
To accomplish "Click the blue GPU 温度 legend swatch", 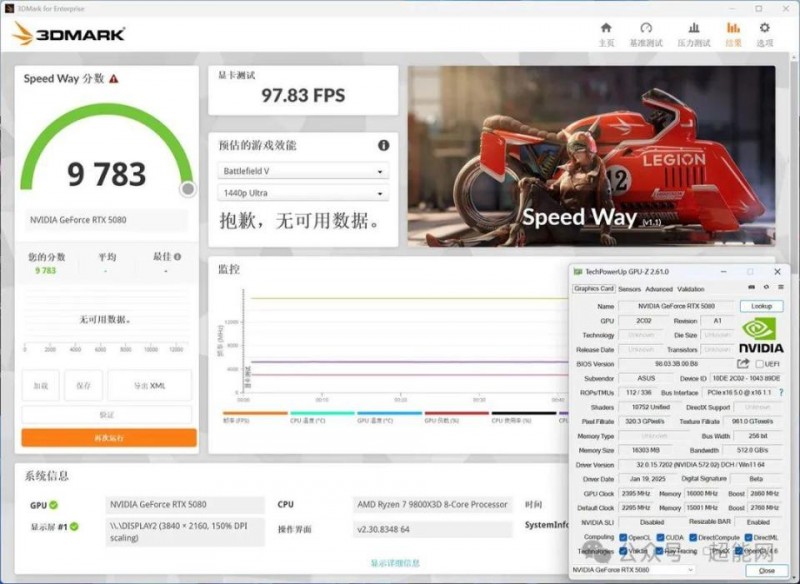I will coord(389,413).
